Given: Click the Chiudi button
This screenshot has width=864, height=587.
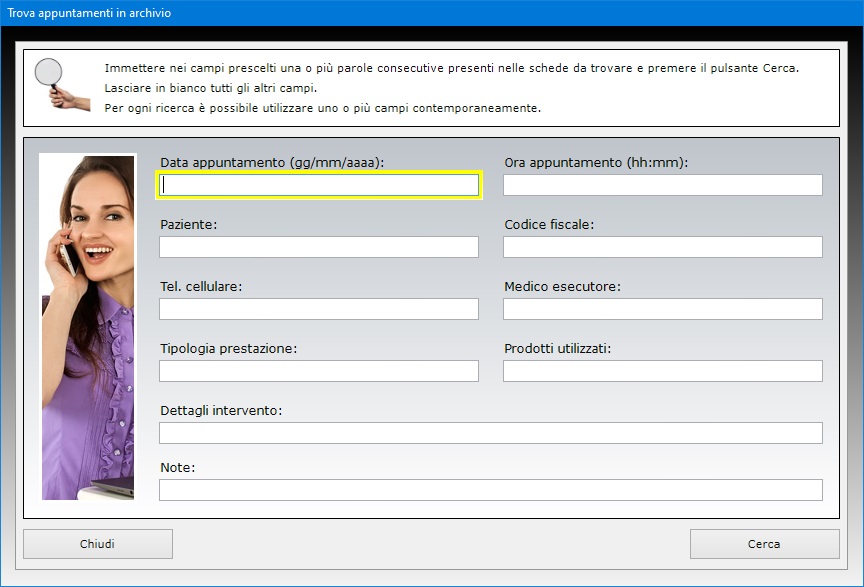Looking at the screenshot, I should point(98,544).
